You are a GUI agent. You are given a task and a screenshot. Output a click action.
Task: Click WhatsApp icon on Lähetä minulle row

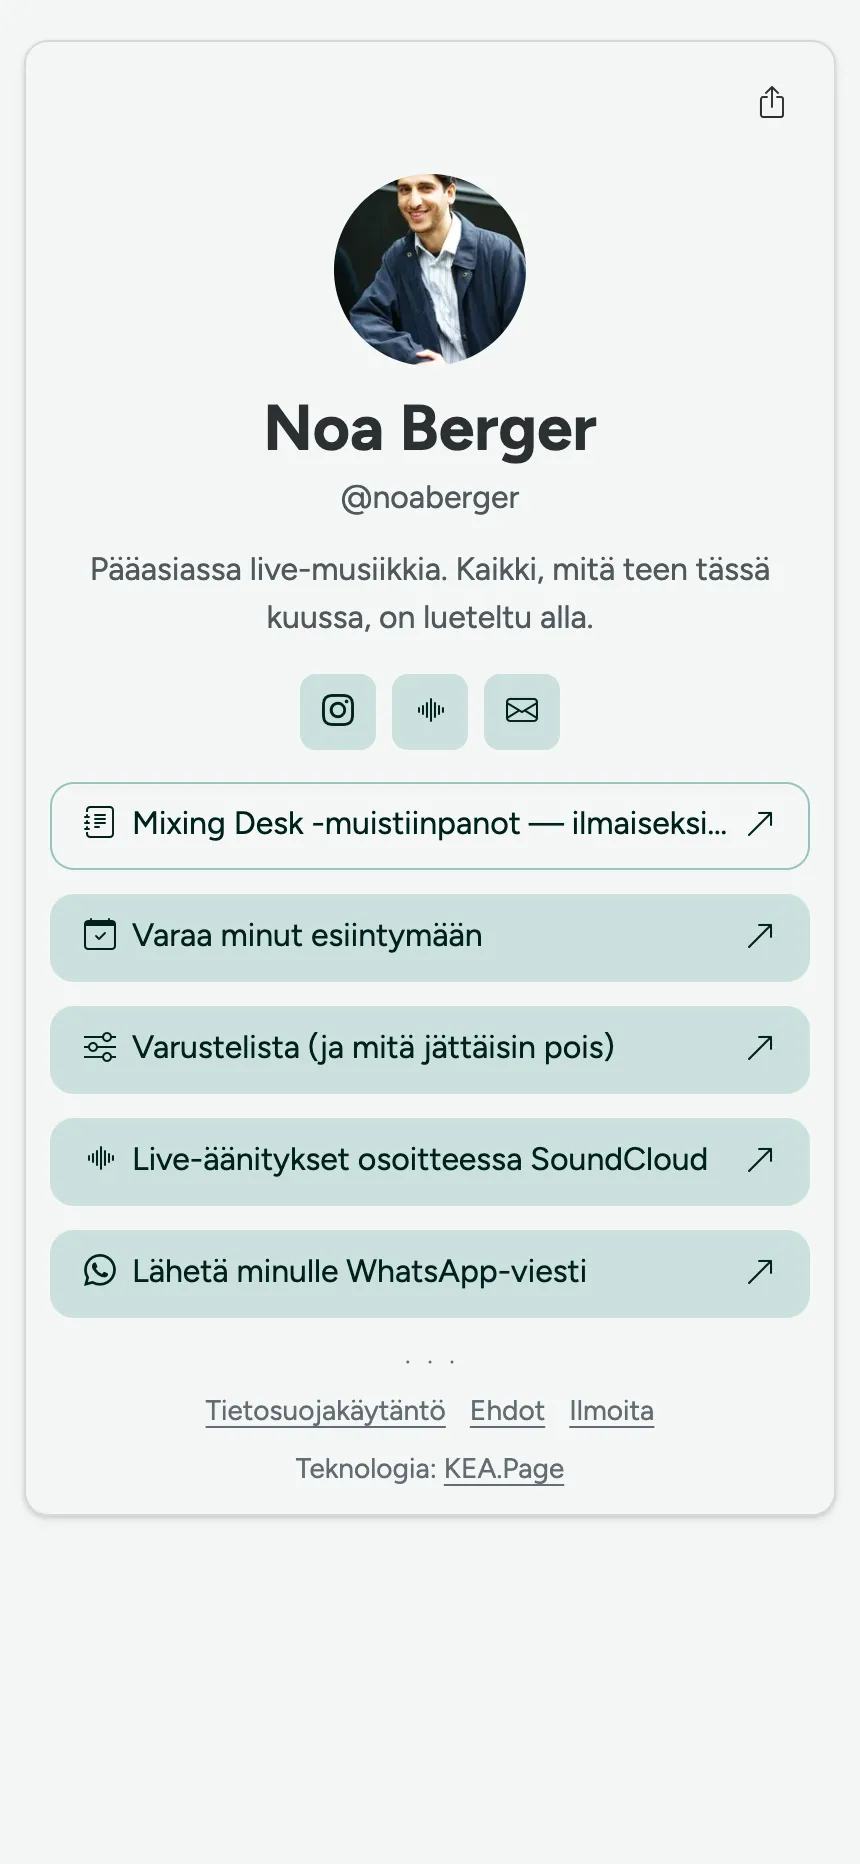(x=99, y=1271)
